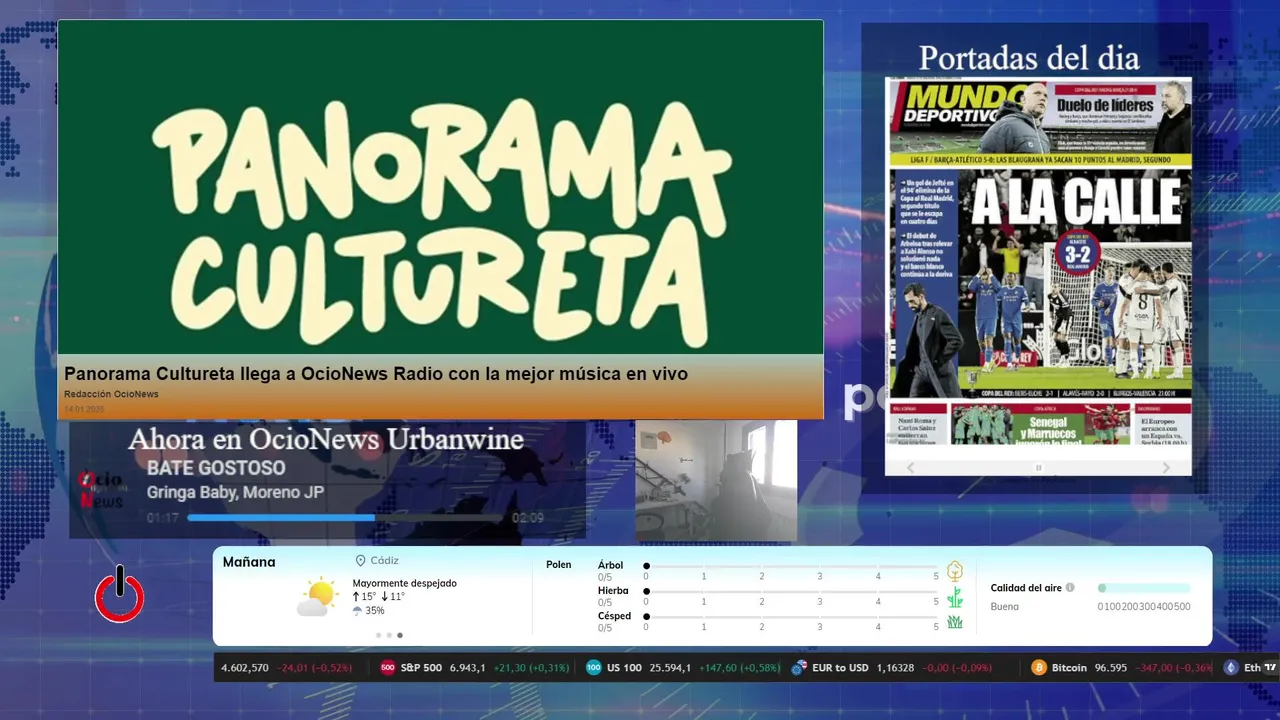1280x720 pixels.
Task: Open the Panorama Cultureta news headline
Action: point(376,374)
